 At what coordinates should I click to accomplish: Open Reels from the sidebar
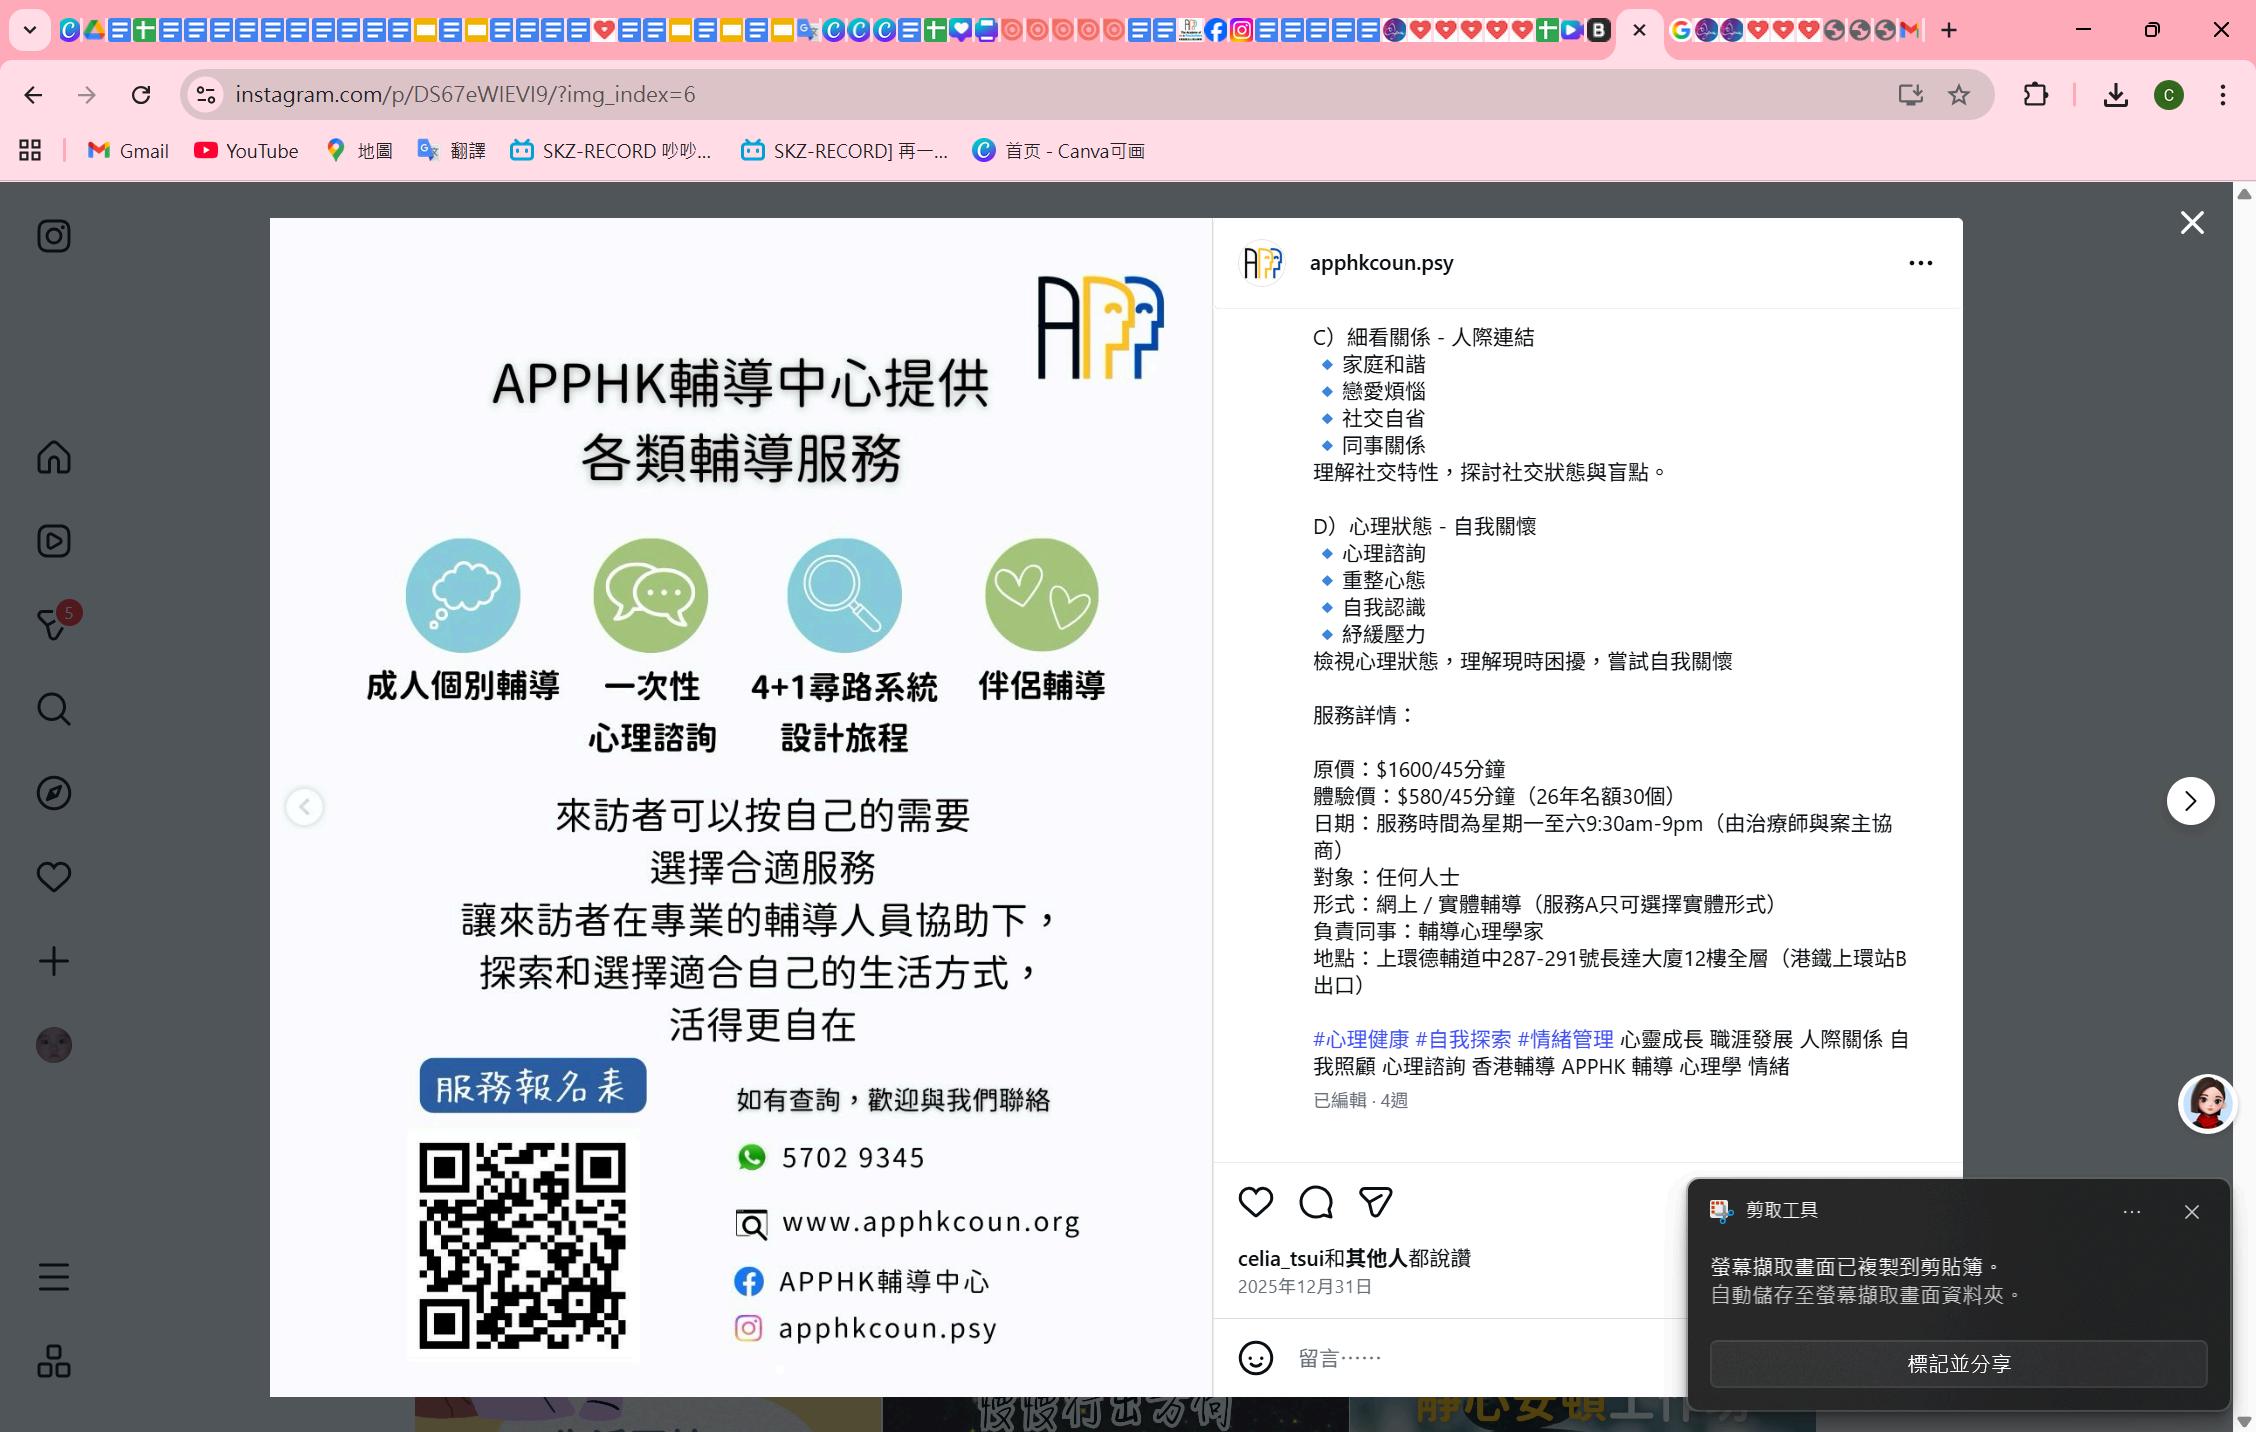pyautogui.click(x=54, y=541)
